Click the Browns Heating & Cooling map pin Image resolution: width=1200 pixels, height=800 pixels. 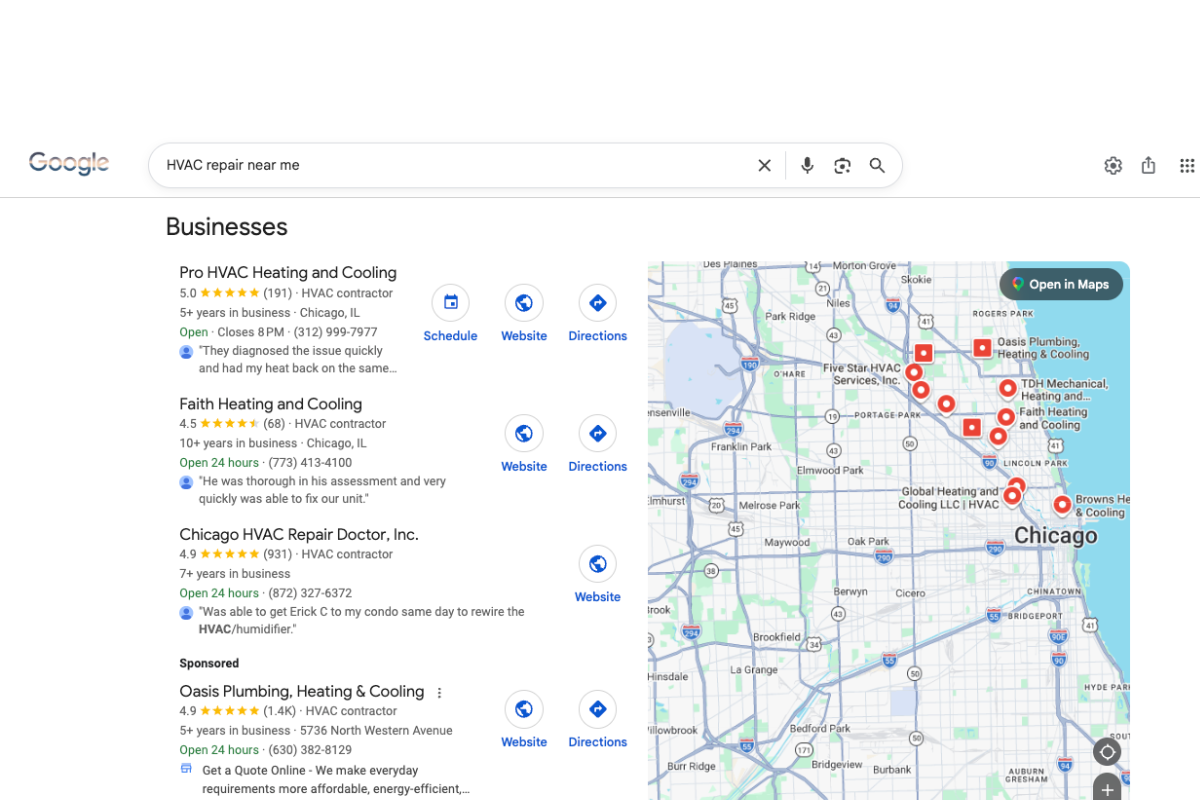coord(1062,505)
